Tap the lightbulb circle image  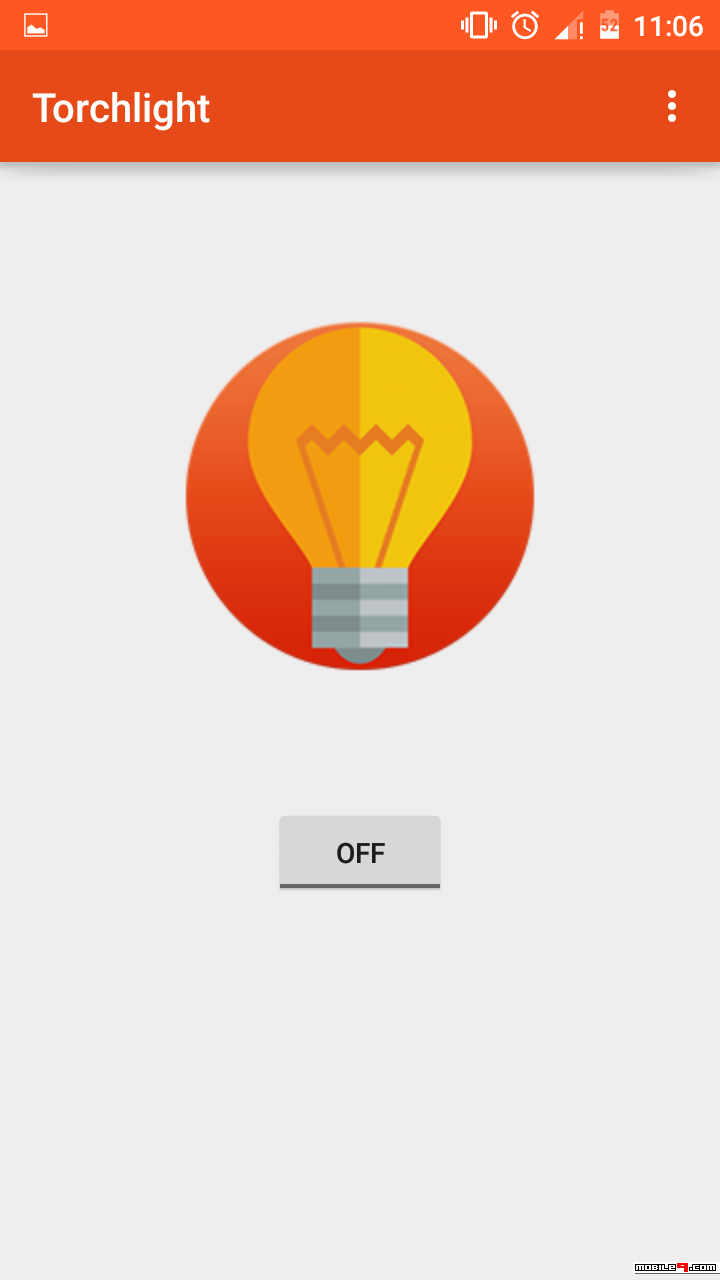pyautogui.click(x=360, y=496)
